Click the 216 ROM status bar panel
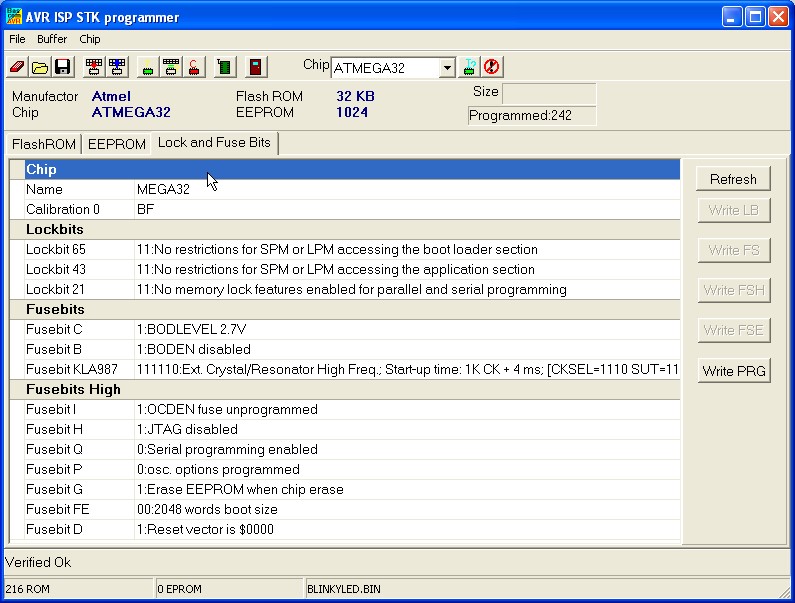The height and width of the screenshot is (603, 795). [x=78, y=589]
